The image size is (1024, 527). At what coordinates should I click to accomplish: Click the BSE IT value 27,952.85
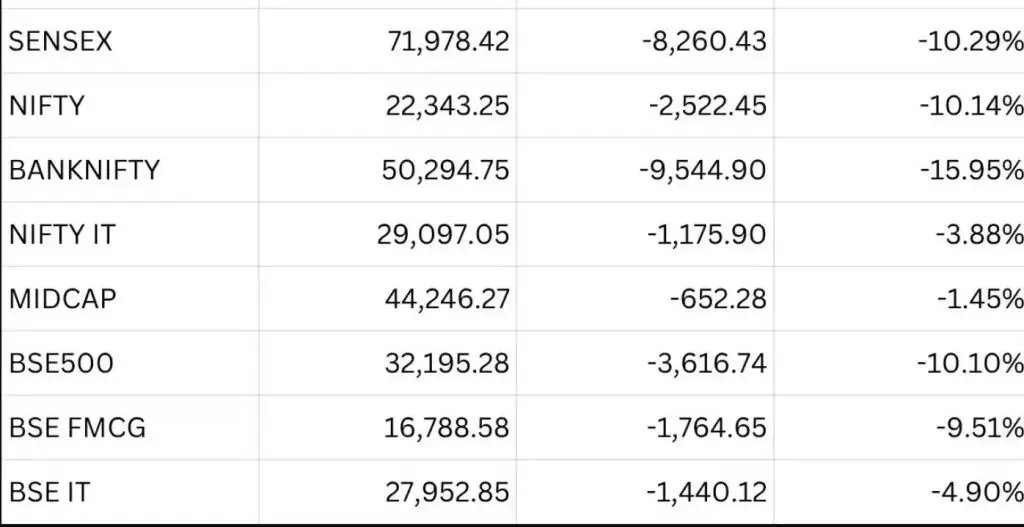point(447,492)
